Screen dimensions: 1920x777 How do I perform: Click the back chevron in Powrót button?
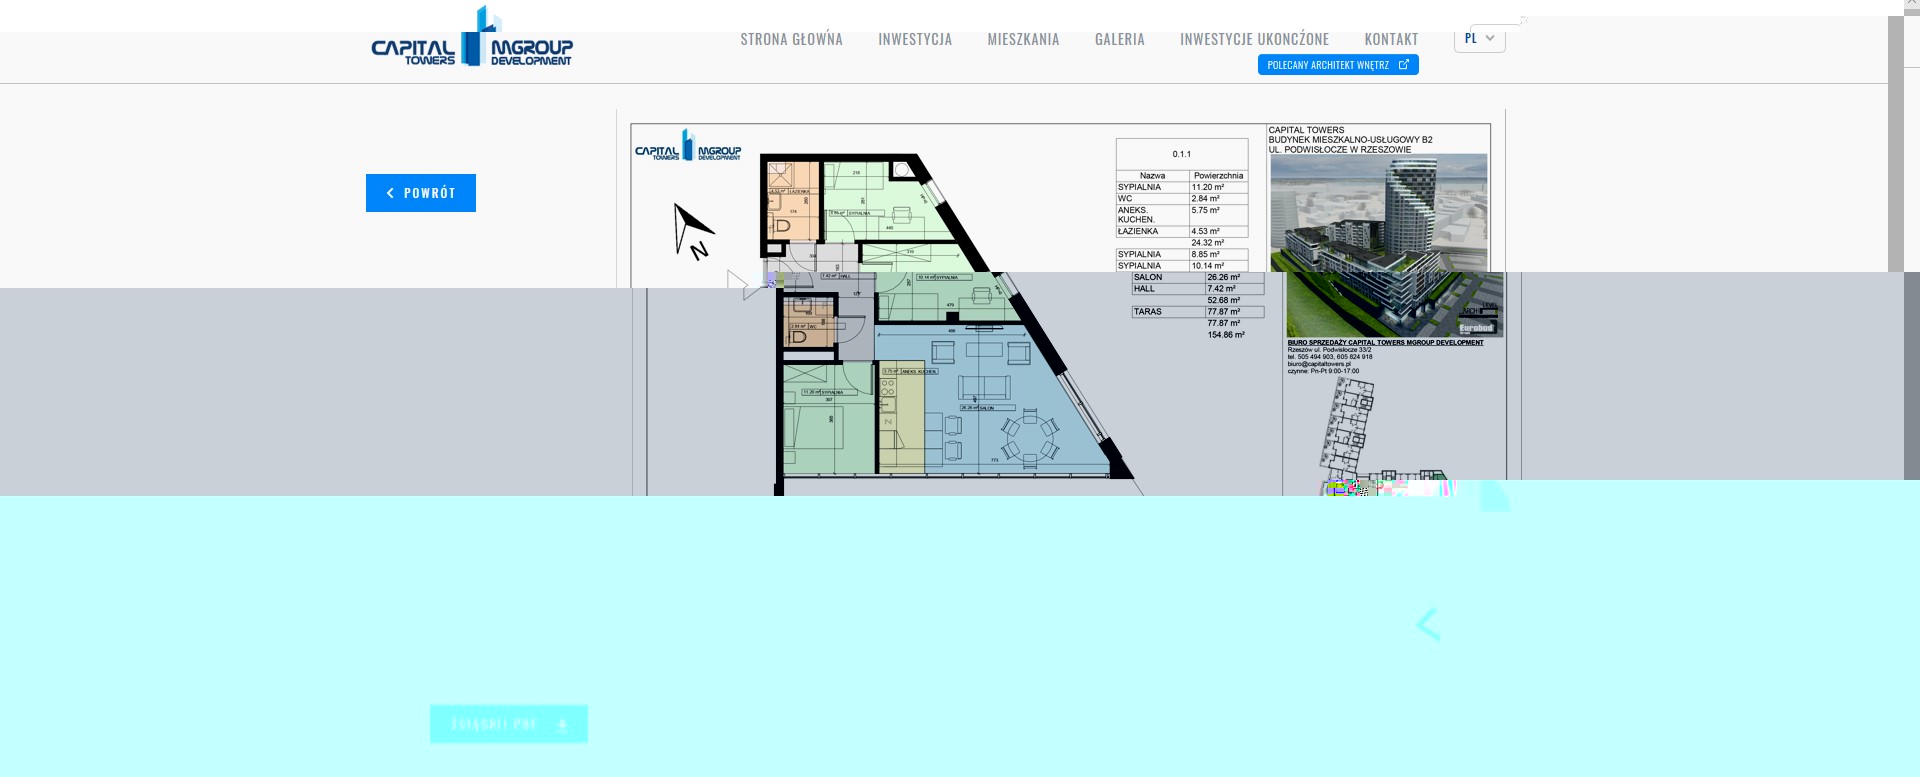coord(390,193)
